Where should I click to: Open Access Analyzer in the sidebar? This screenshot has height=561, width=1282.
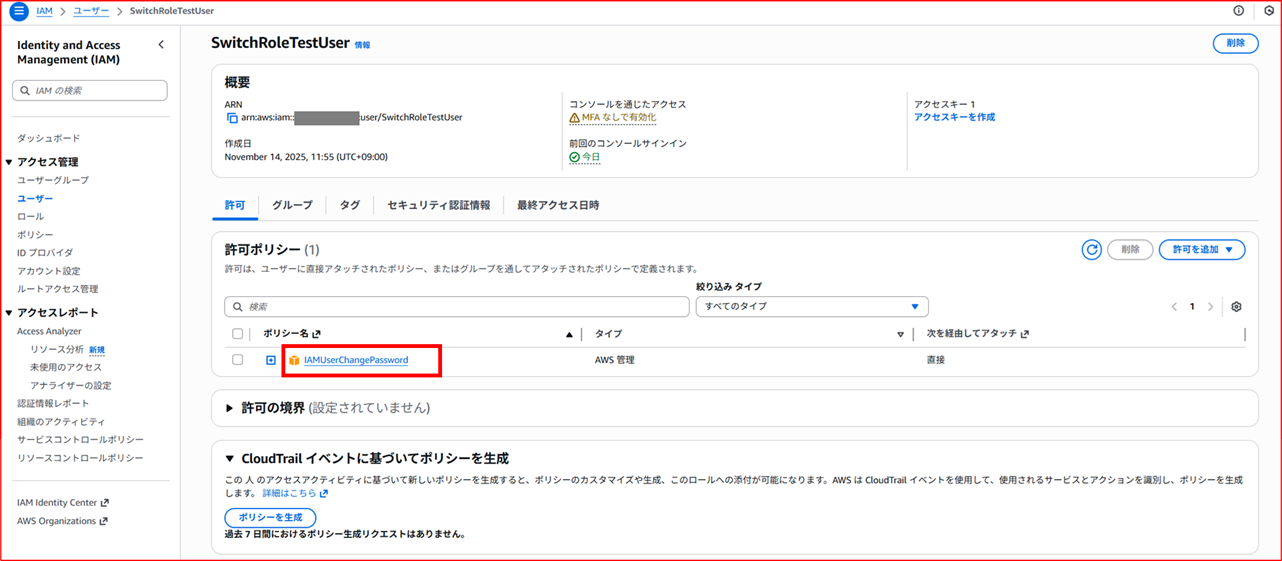tap(49, 331)
